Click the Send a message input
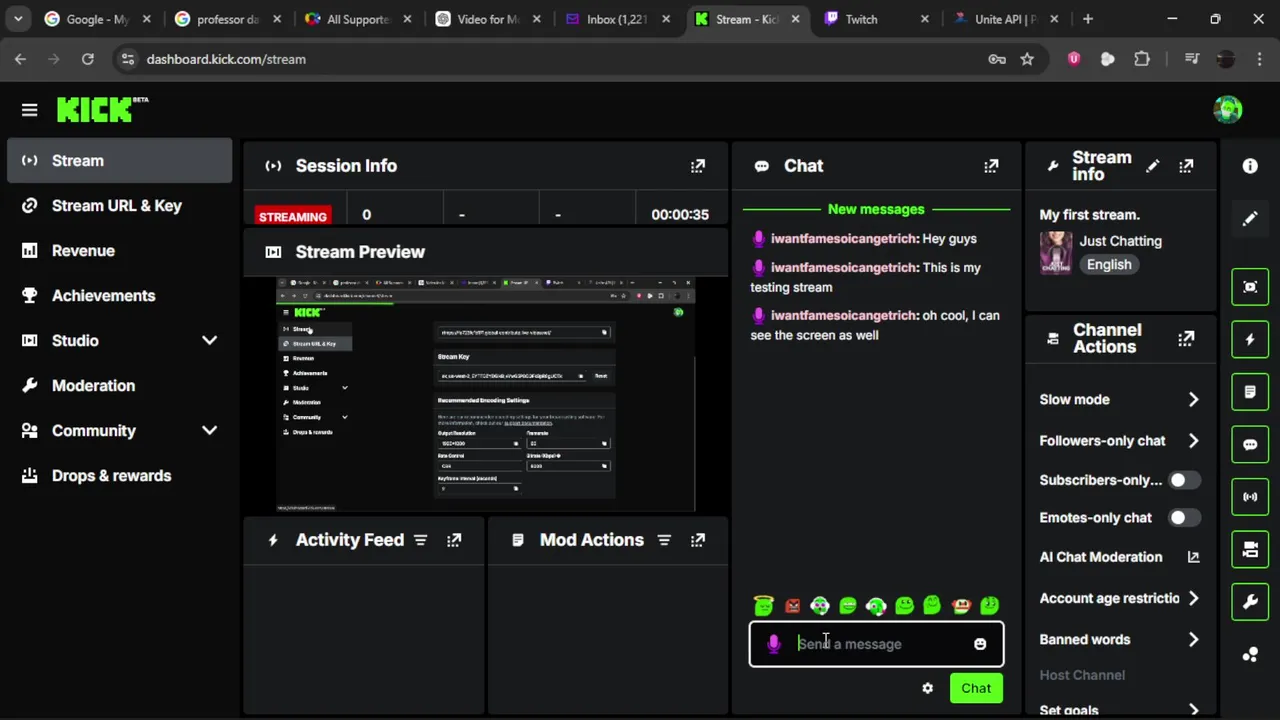The image size is (1280, 720). (876, 644)
